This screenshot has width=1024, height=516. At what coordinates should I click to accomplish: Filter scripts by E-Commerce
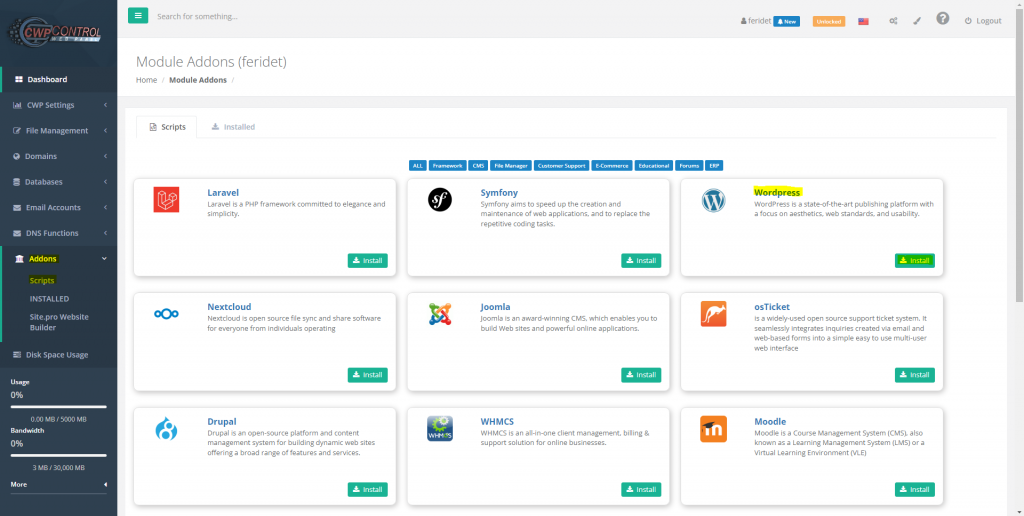pos(612,166)
